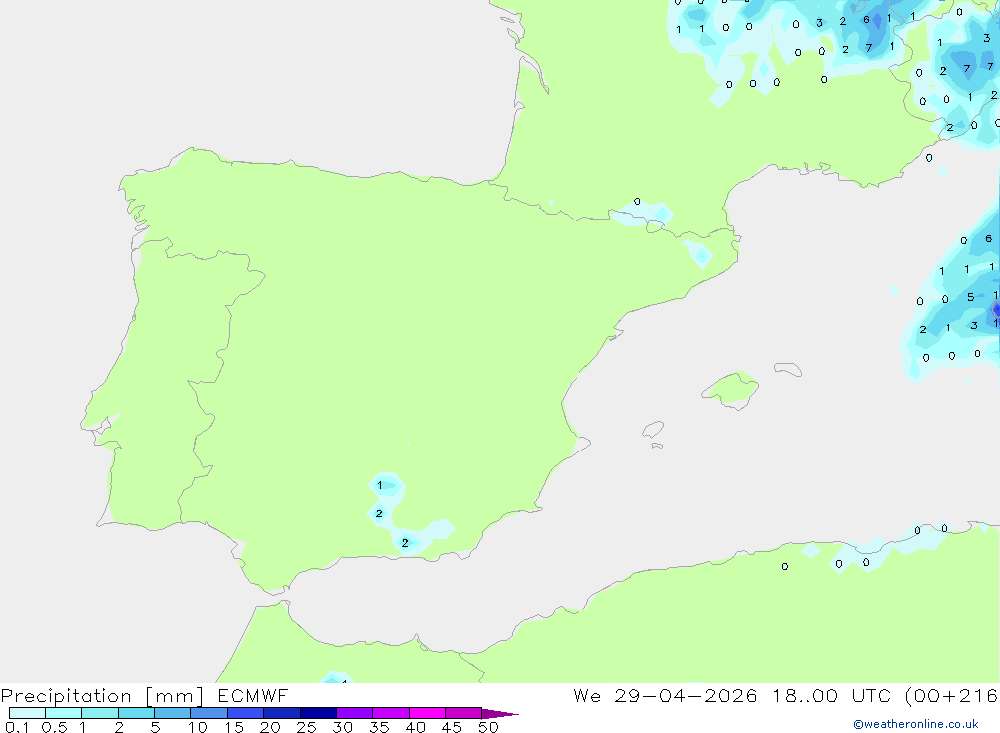Click the 35–40 mm purple legend swatch
This screenshot has height=733, width=1000.
(390, 713)
